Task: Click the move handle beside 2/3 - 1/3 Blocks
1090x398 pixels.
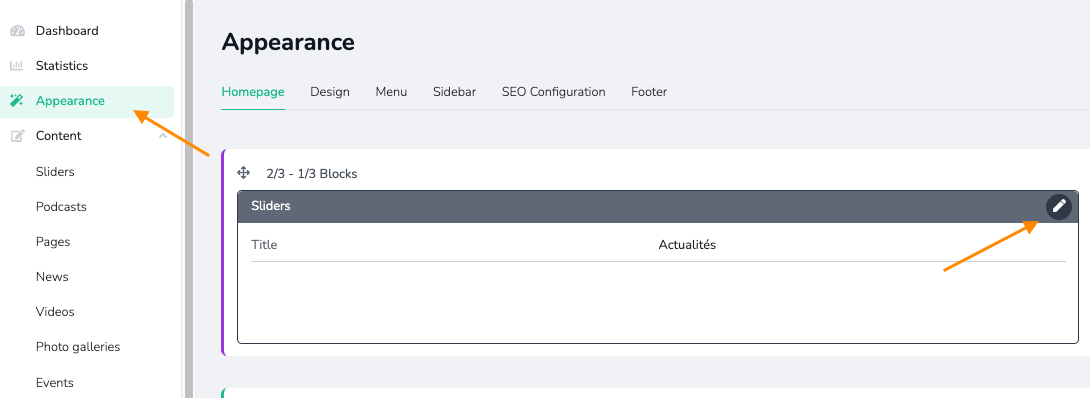Action: coord(243,173)
